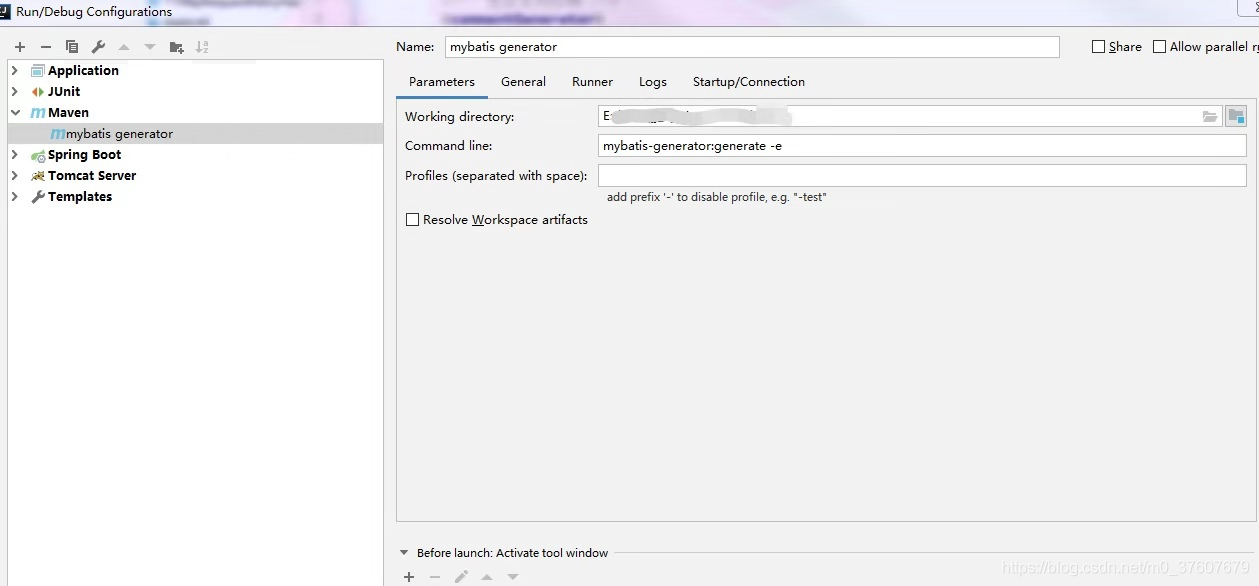
Task: Add before launch task plus icon
Action: tap(409, 577)
